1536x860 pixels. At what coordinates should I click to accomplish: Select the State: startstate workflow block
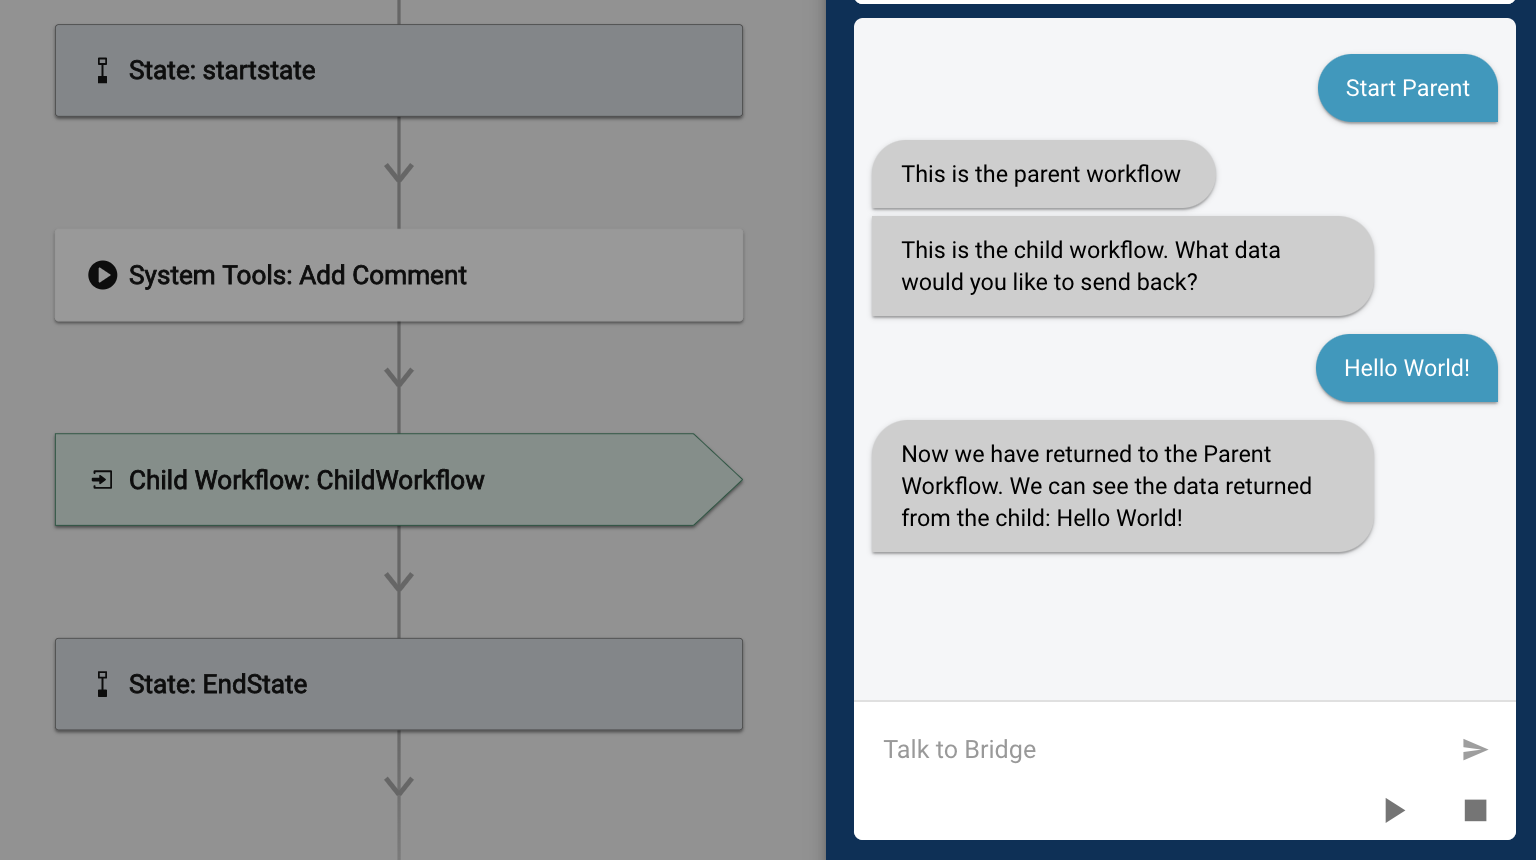pos(399,71)
